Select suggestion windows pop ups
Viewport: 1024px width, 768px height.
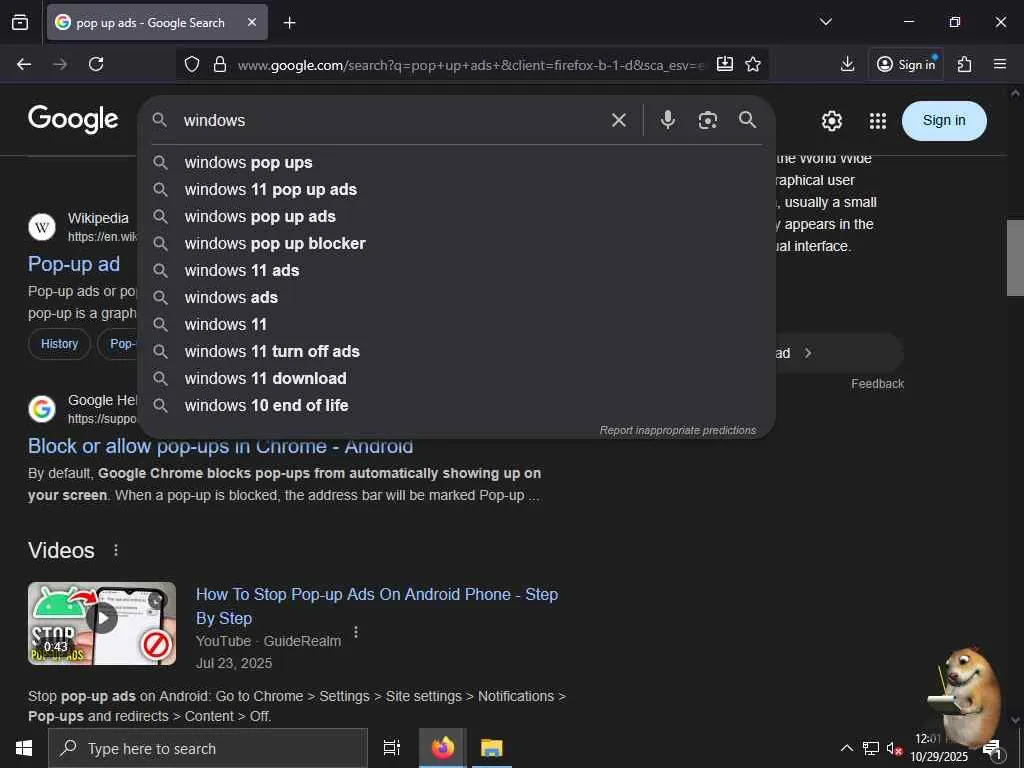click(x=456, y=163)
